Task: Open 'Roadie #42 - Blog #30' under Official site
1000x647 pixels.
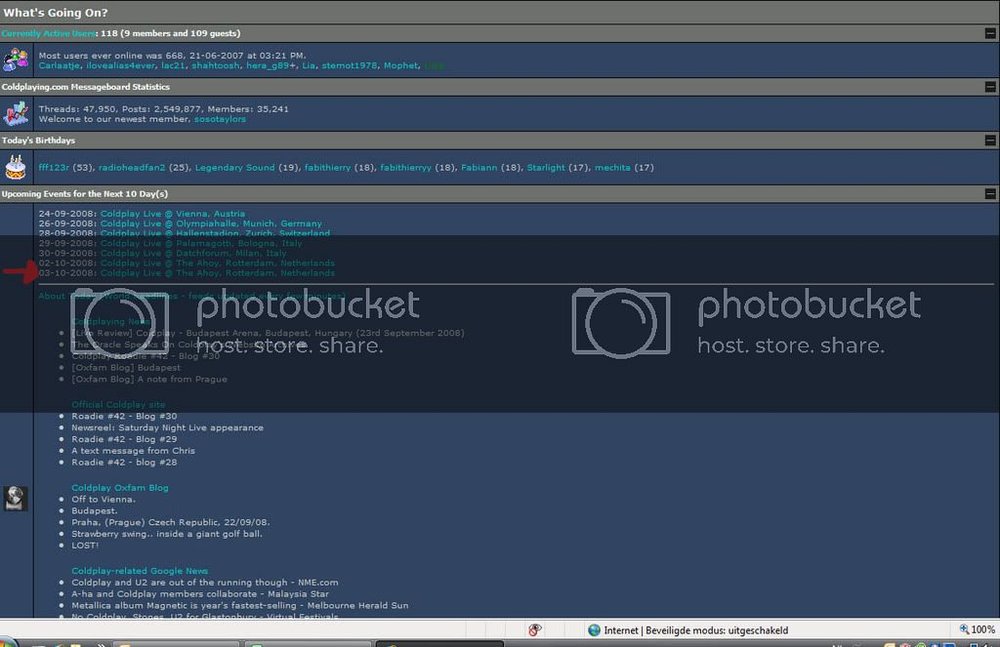Action: pos(124,416)
